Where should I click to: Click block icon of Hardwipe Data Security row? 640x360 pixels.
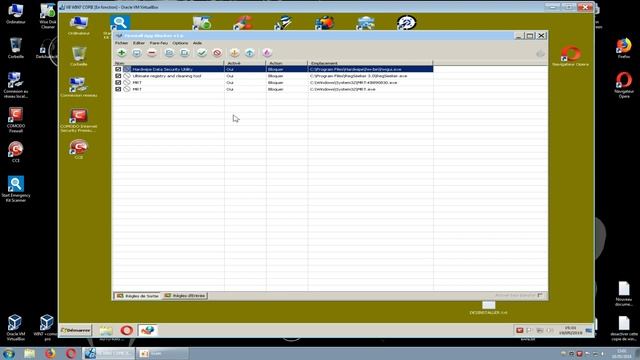pyautogui.click(x=127, y=69)
